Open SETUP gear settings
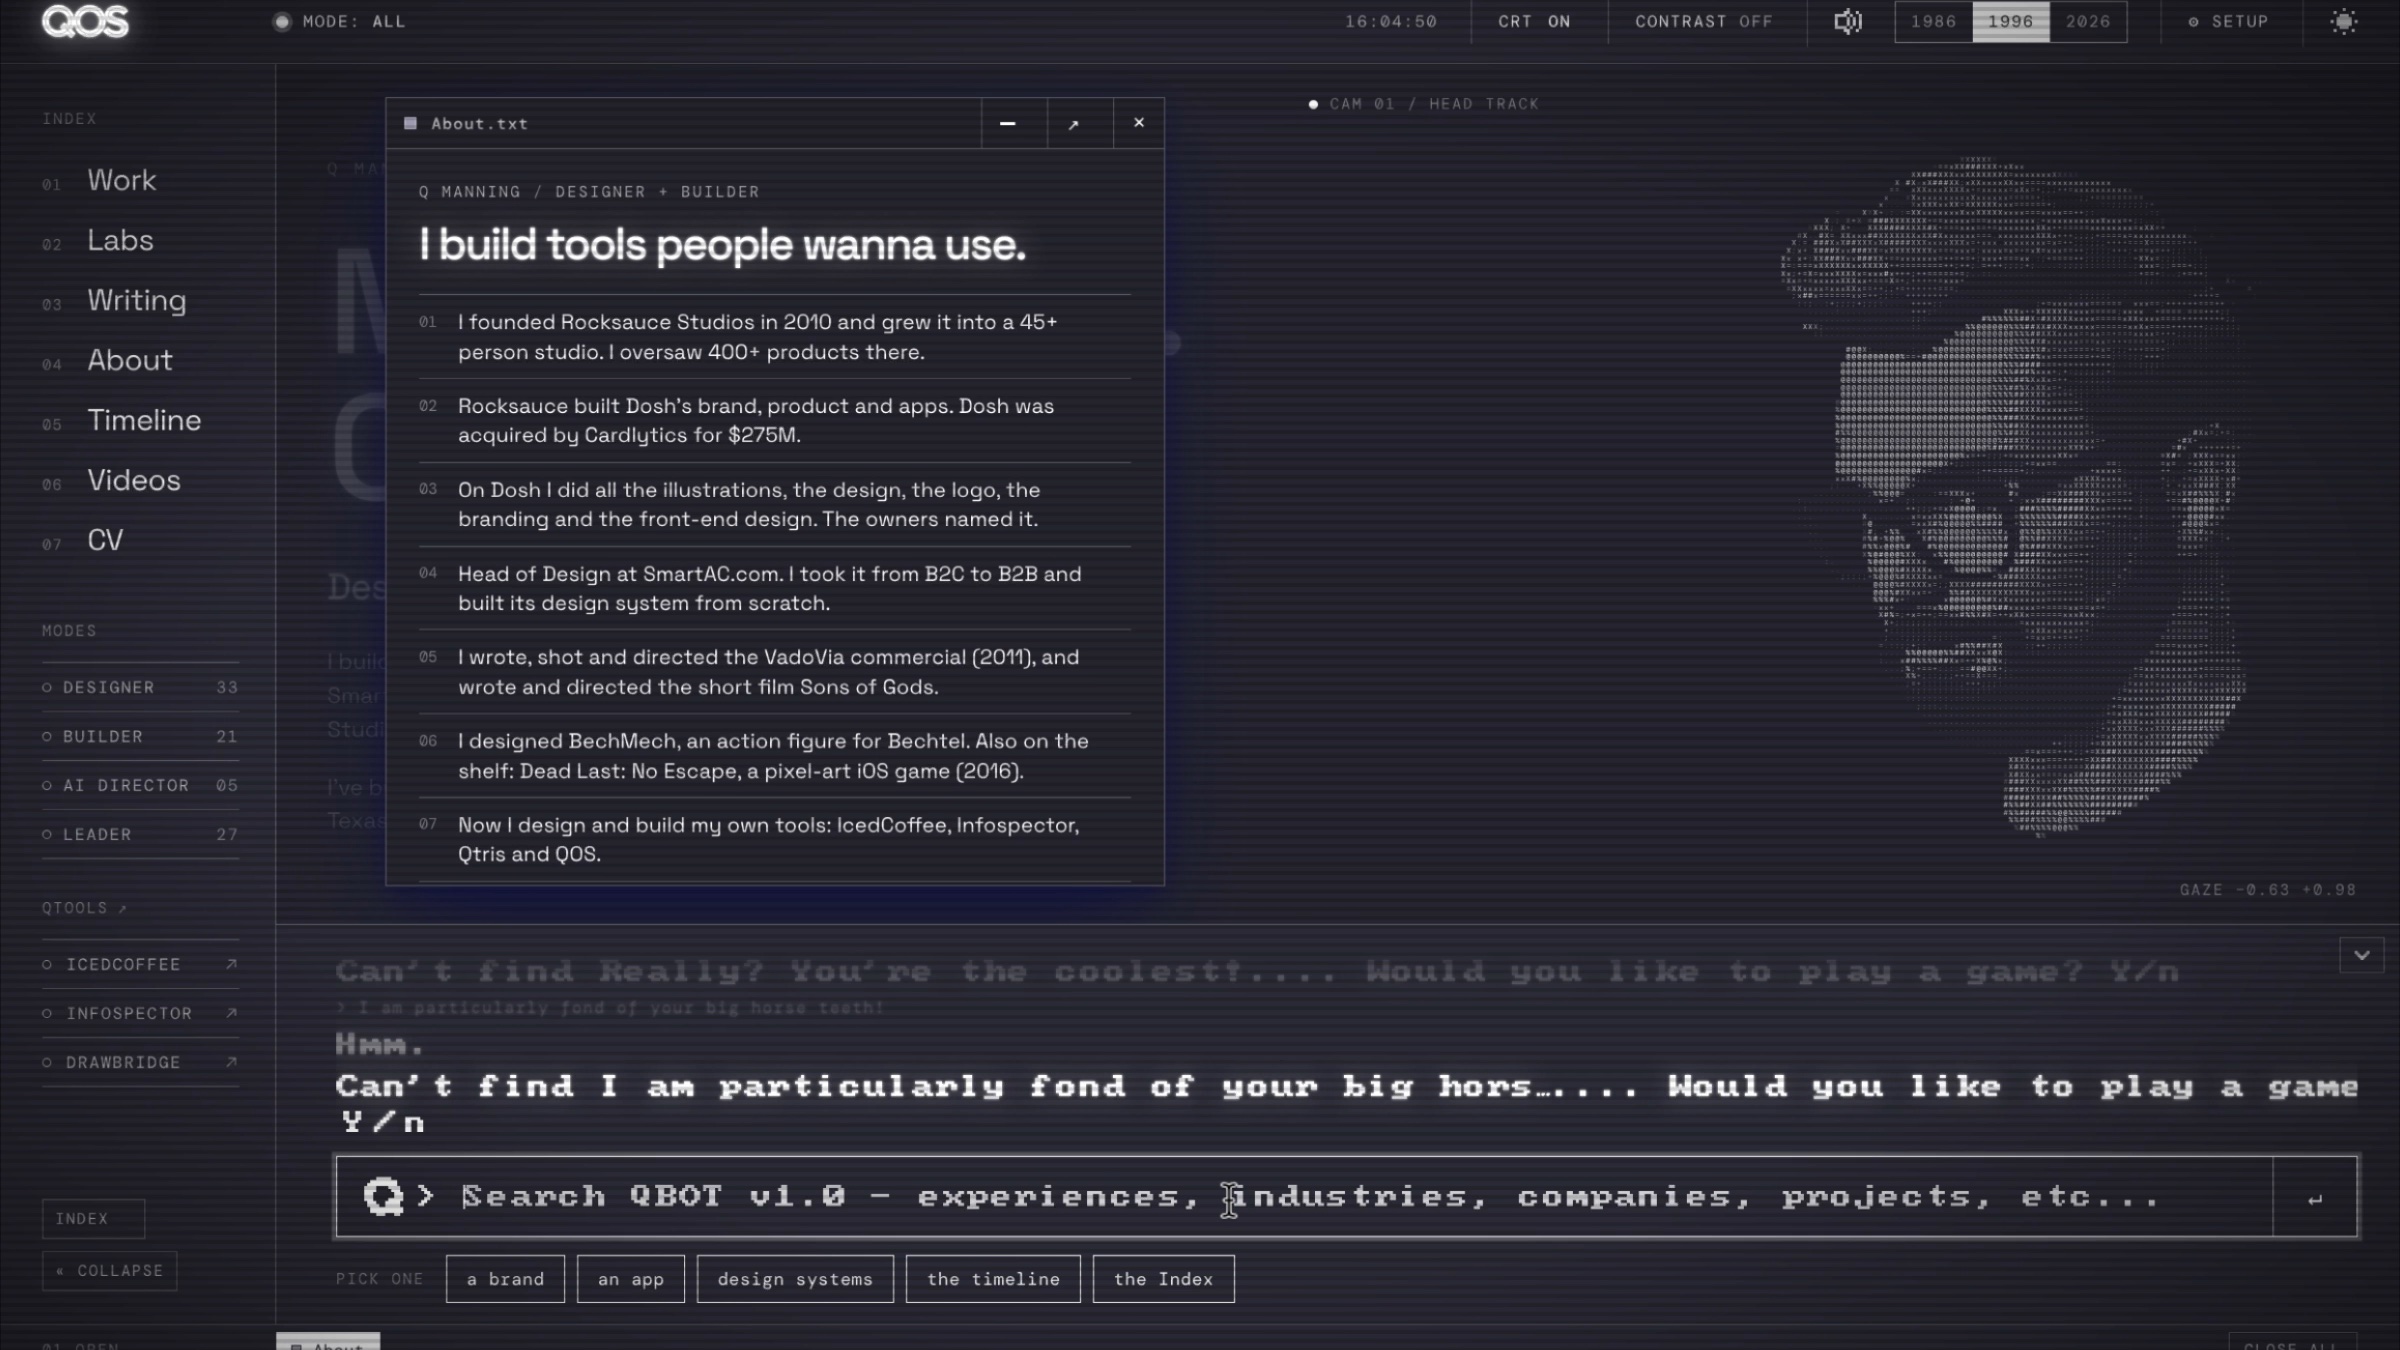Viewport: 2400px width, 1350px height. click(2228, 21)
